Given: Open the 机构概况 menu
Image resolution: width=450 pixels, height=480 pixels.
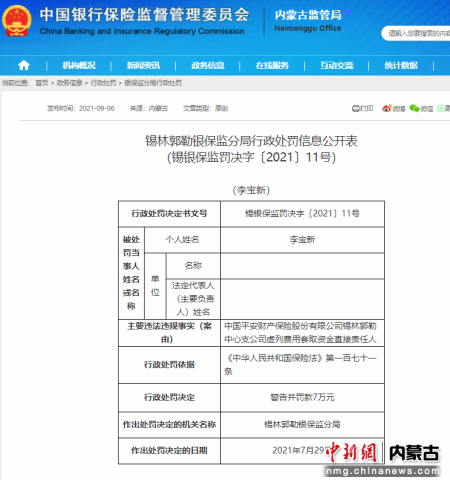Looking at the screenshot, I should pyautogui.click(x=79, y=65).
